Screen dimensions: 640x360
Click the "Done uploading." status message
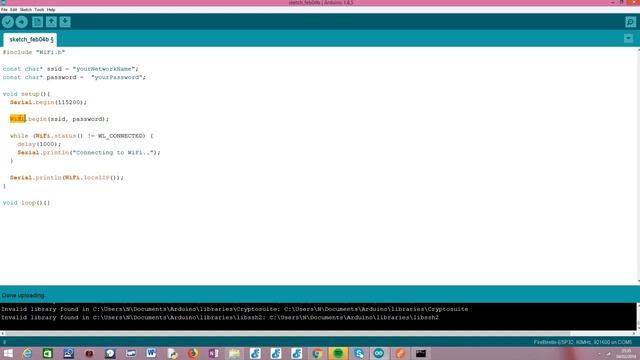[x=23, y=295]
